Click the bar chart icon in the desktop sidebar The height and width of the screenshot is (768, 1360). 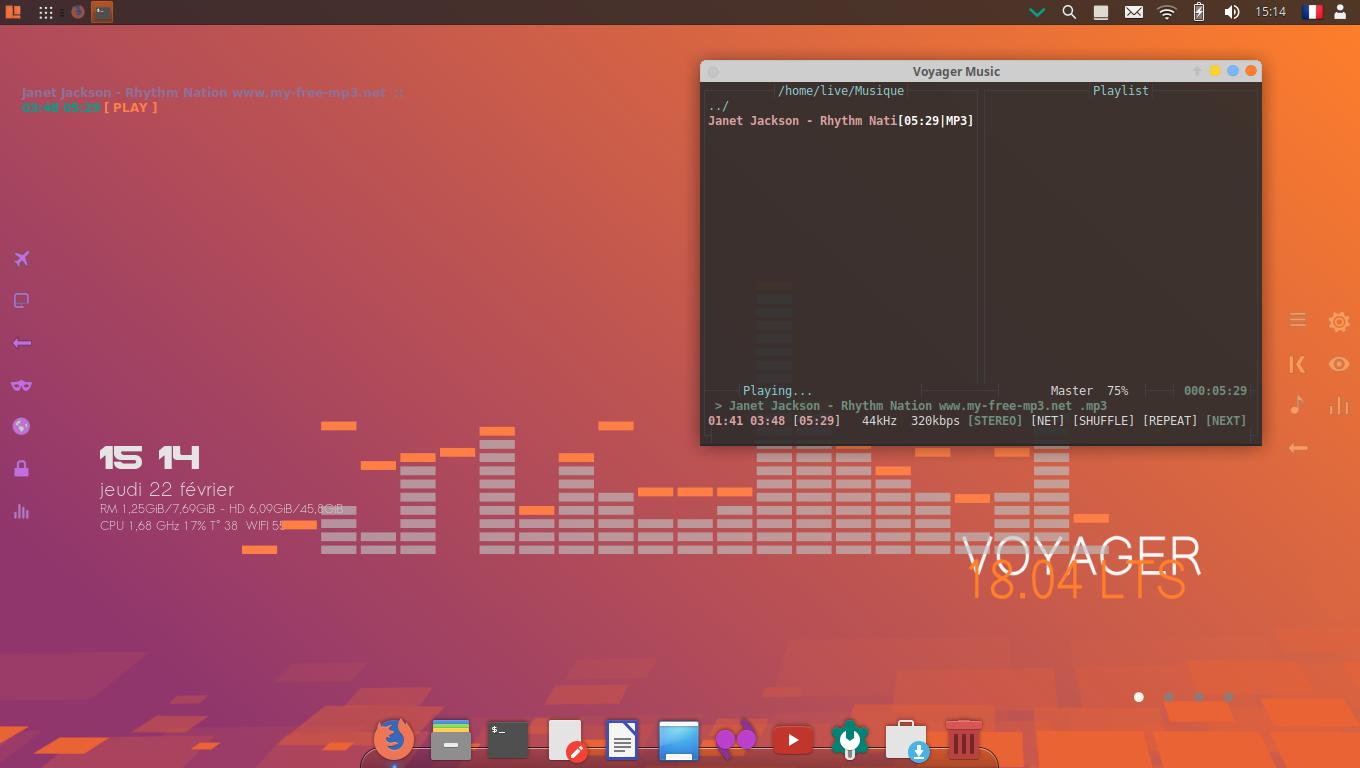21,511
